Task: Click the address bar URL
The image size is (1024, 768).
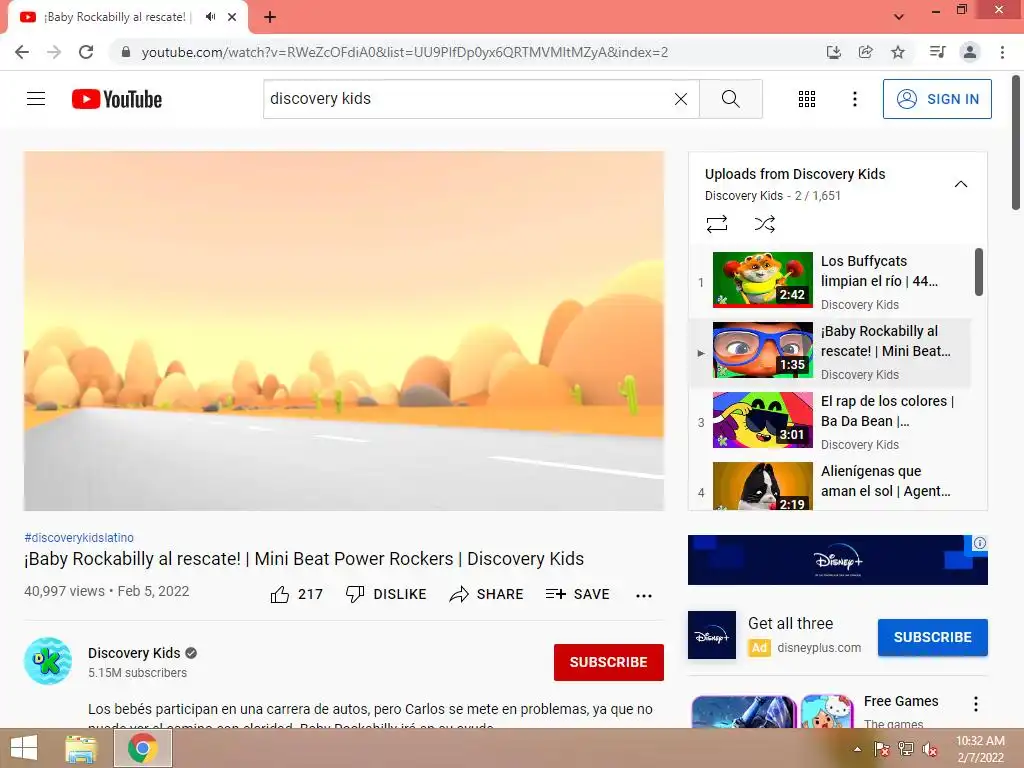Action: pos(405,52)
